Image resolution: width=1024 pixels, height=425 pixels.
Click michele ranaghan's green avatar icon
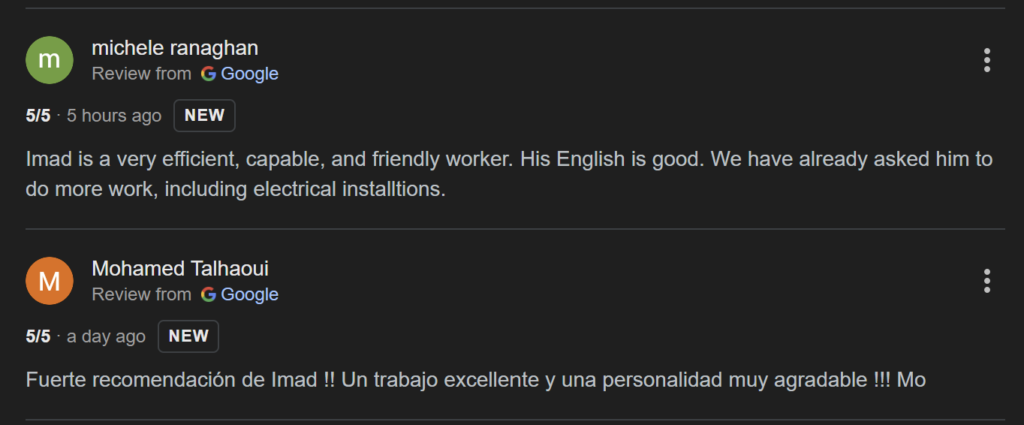[49, 61]
